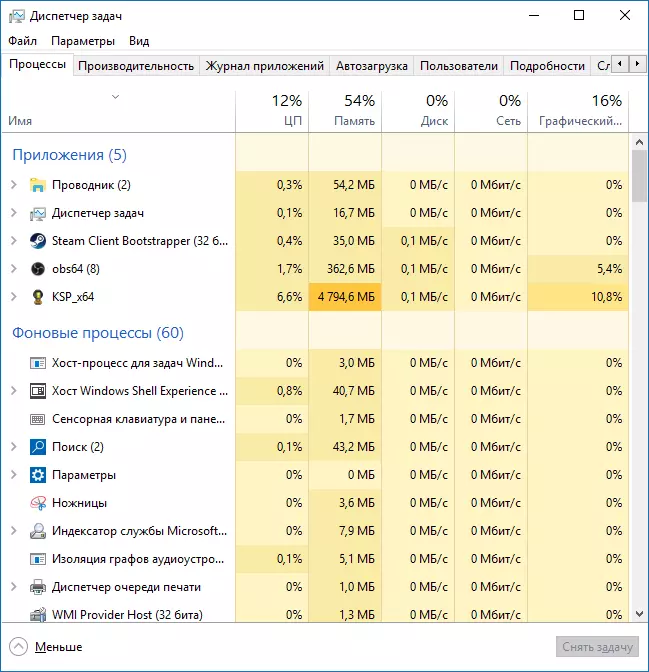
Task: Click the Steam Client Bootstrapper icon
Action: coord(38,241)
